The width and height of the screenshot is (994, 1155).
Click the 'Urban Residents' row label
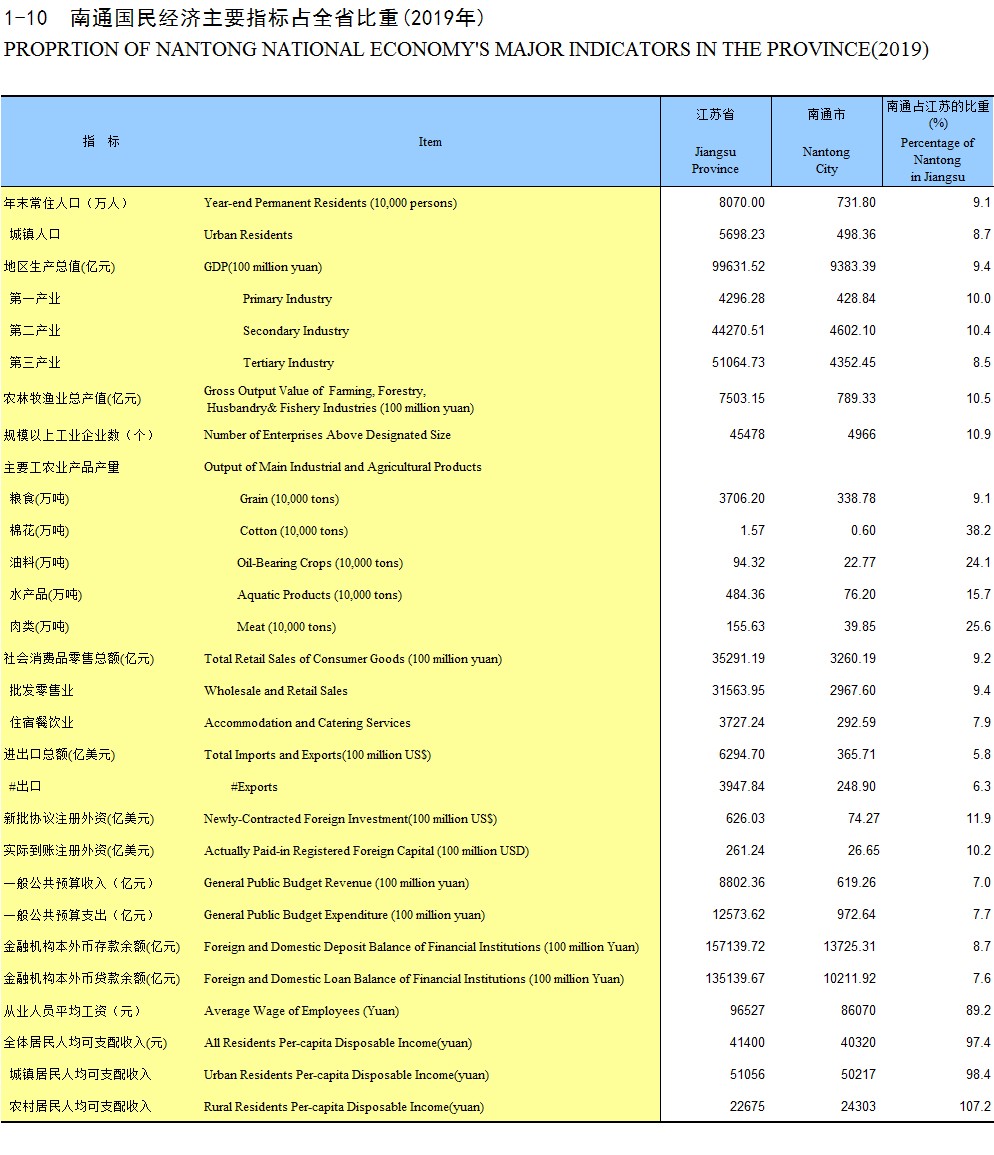248,235
